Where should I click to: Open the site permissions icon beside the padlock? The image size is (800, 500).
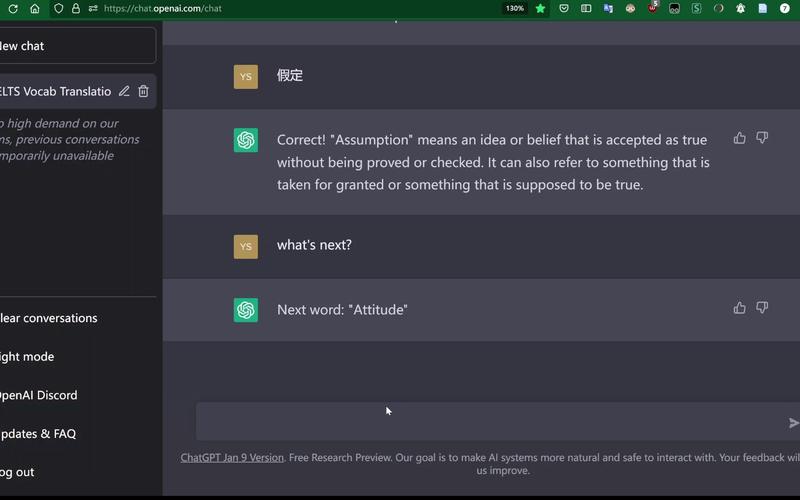click(93, 9)
